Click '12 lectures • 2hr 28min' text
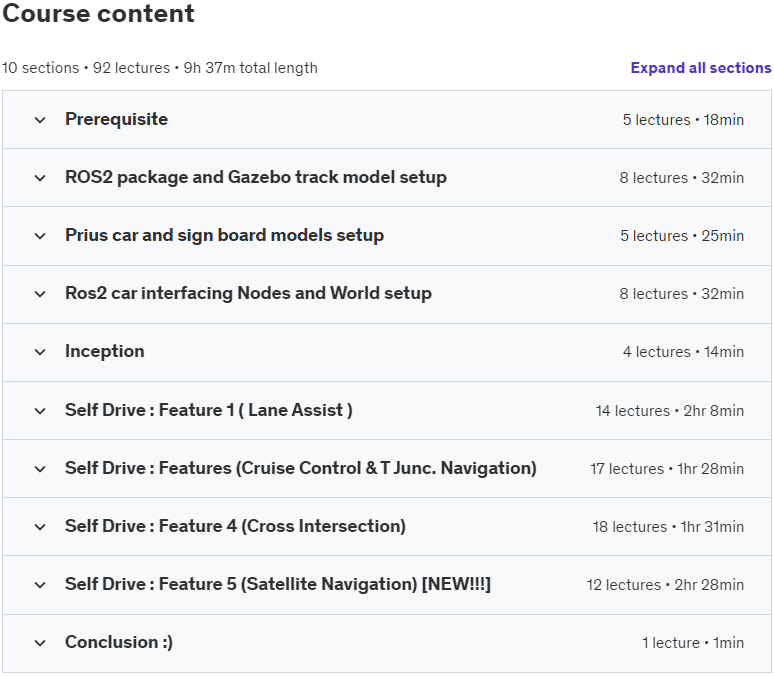 coord(665,585)
